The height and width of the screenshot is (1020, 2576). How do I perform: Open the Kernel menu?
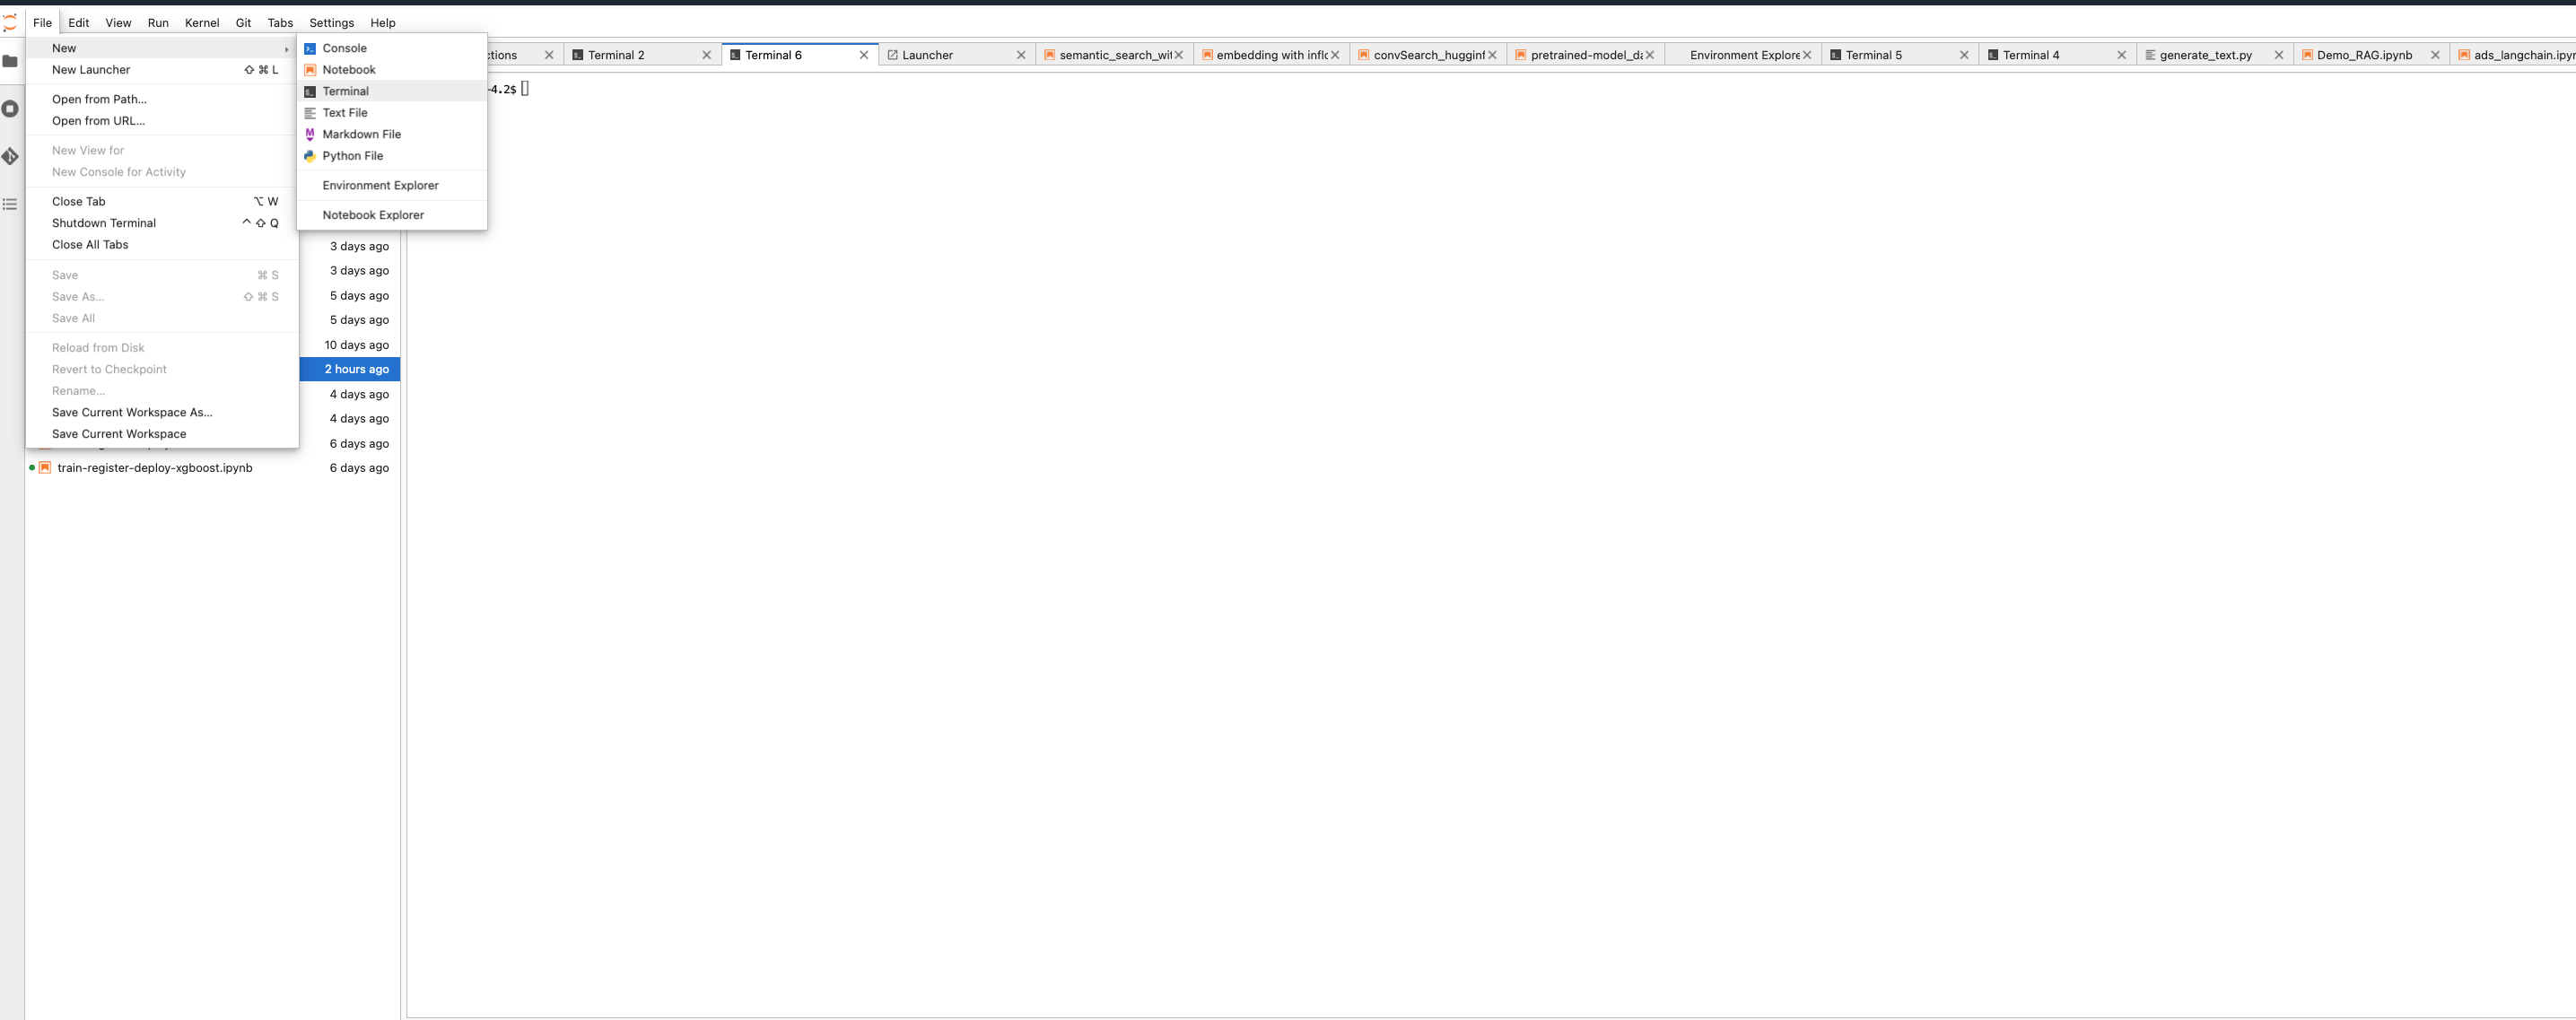[x=201, y=22]
